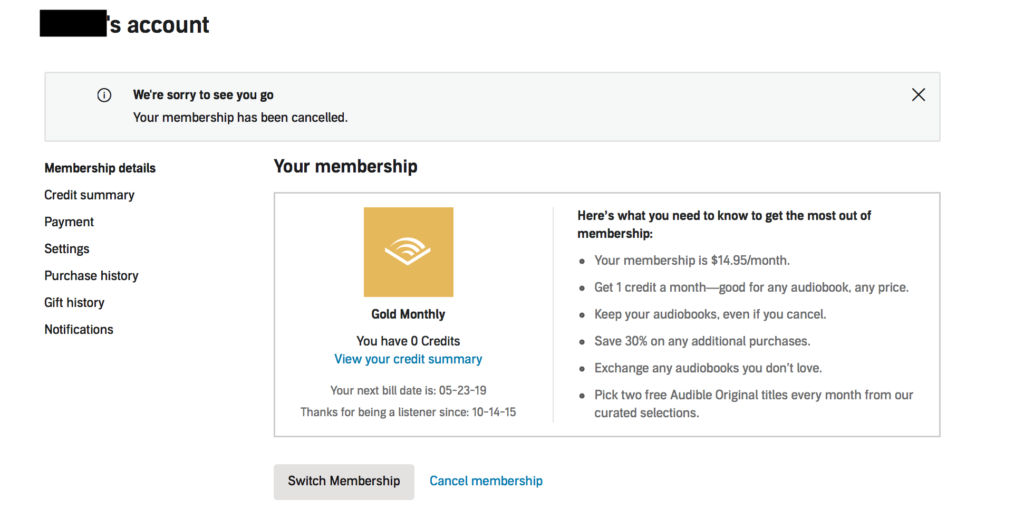Image resolution: width=1024 pixels, height=518 pixels.
Task: Click the account name page title
Action: point(125,25)
